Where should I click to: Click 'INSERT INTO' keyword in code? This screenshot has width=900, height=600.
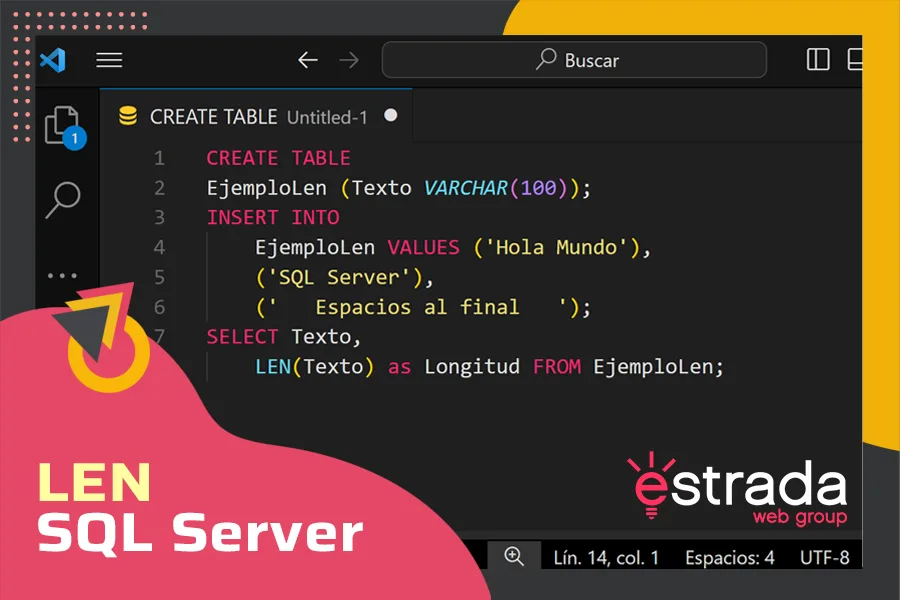[273, 218]
